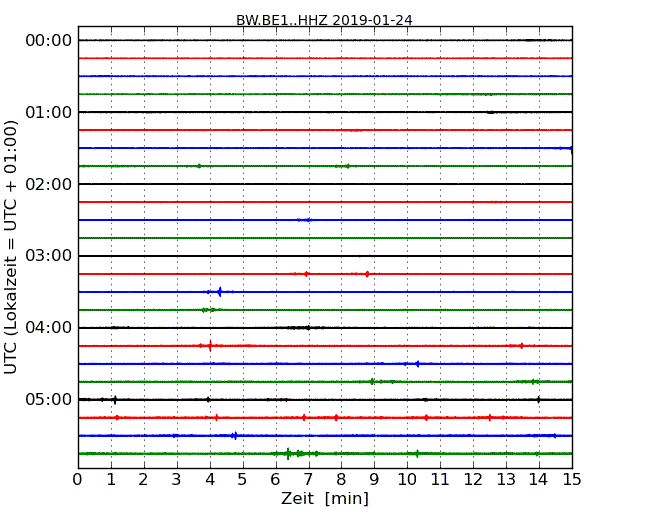Select the 00:00 time label on the y-axis
The image size is (650, 520).
(49, 41)
